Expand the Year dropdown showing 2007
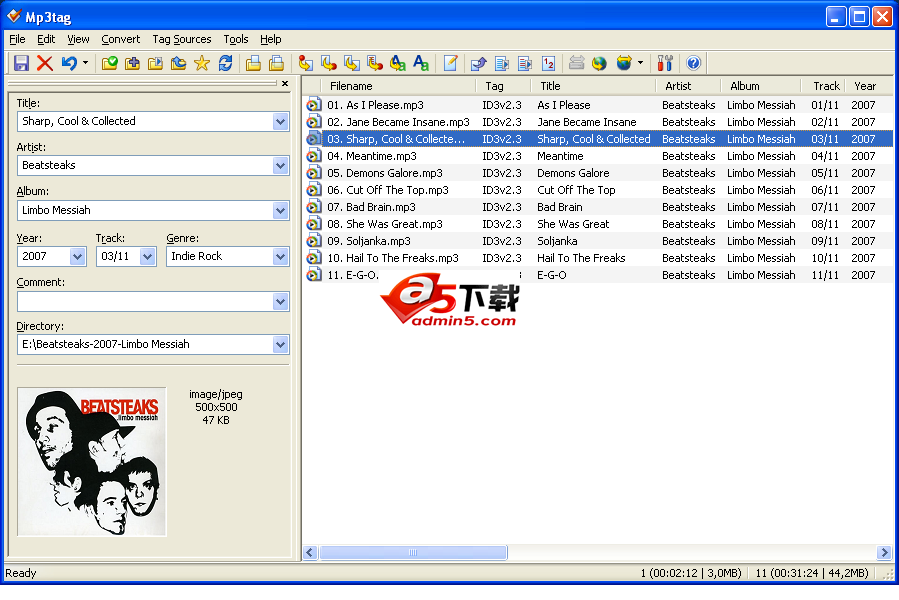The height and width of the screenshot is (600, 899). [x=78, y=256]
